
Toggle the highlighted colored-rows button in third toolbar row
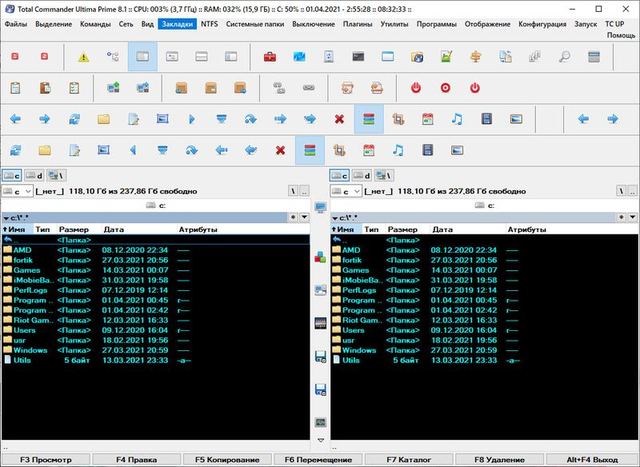point(368,120)
